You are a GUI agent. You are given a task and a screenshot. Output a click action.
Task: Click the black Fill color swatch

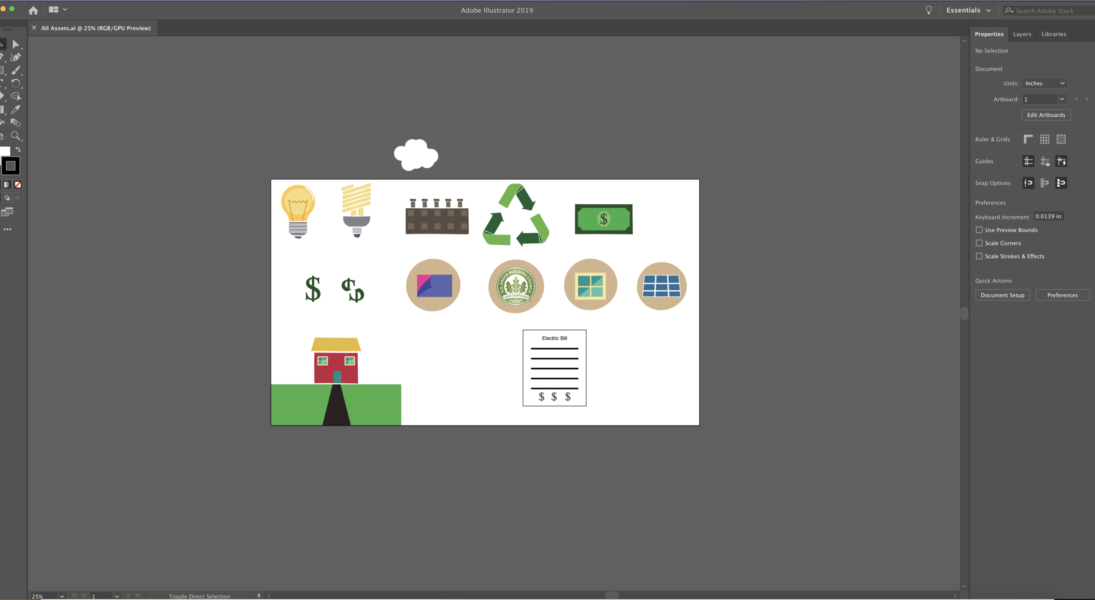(x=10, y=165)
